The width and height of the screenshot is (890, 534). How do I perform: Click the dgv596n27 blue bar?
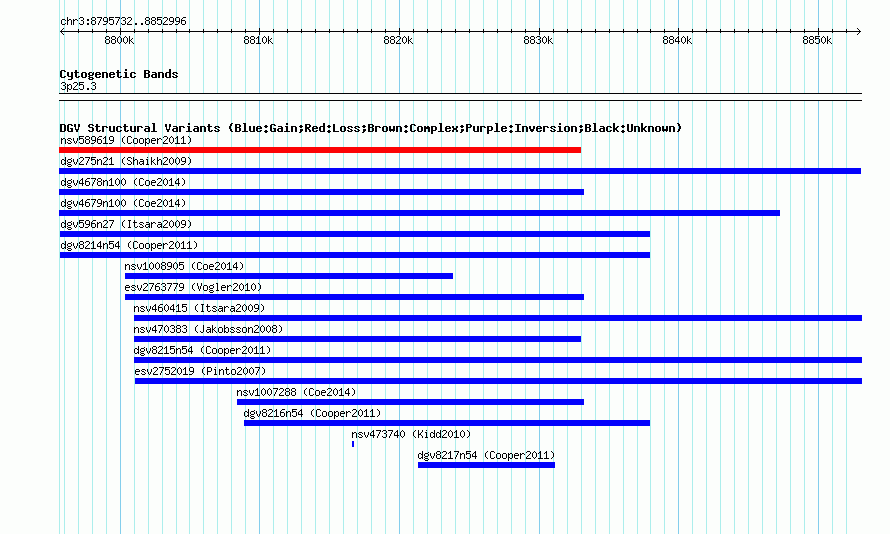[355, 234]
